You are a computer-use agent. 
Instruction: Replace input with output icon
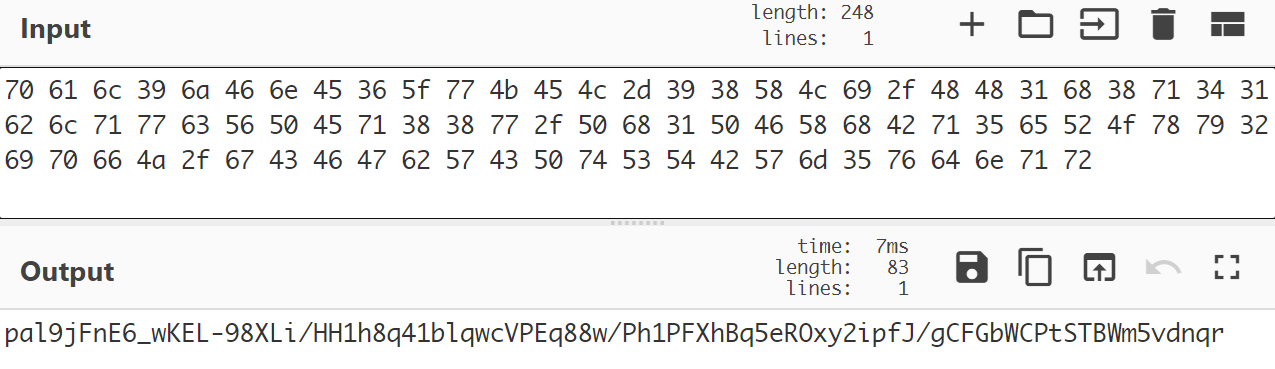pyautogui.click(x=1098, y=267)
